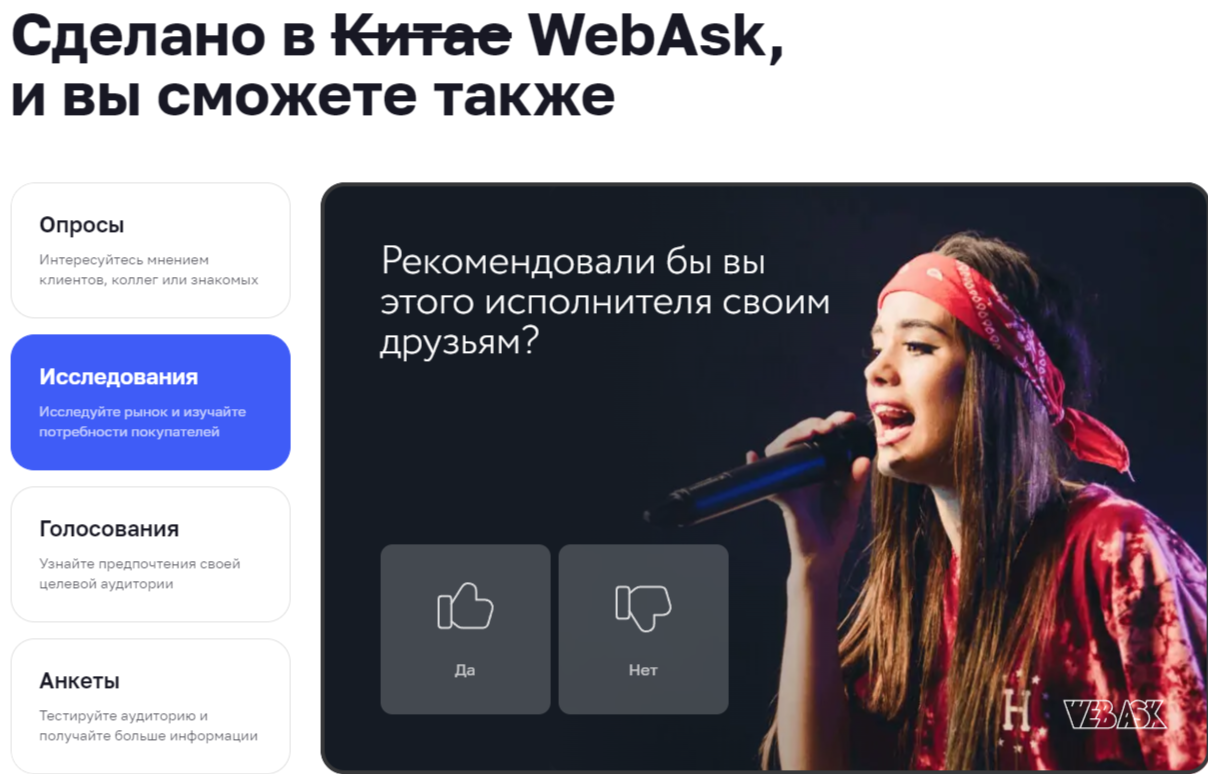This screenshot has height=774, width=1208.
Task: Click 'Узнайте предпочтения своей' description text
Action: [x=140, y=574]
